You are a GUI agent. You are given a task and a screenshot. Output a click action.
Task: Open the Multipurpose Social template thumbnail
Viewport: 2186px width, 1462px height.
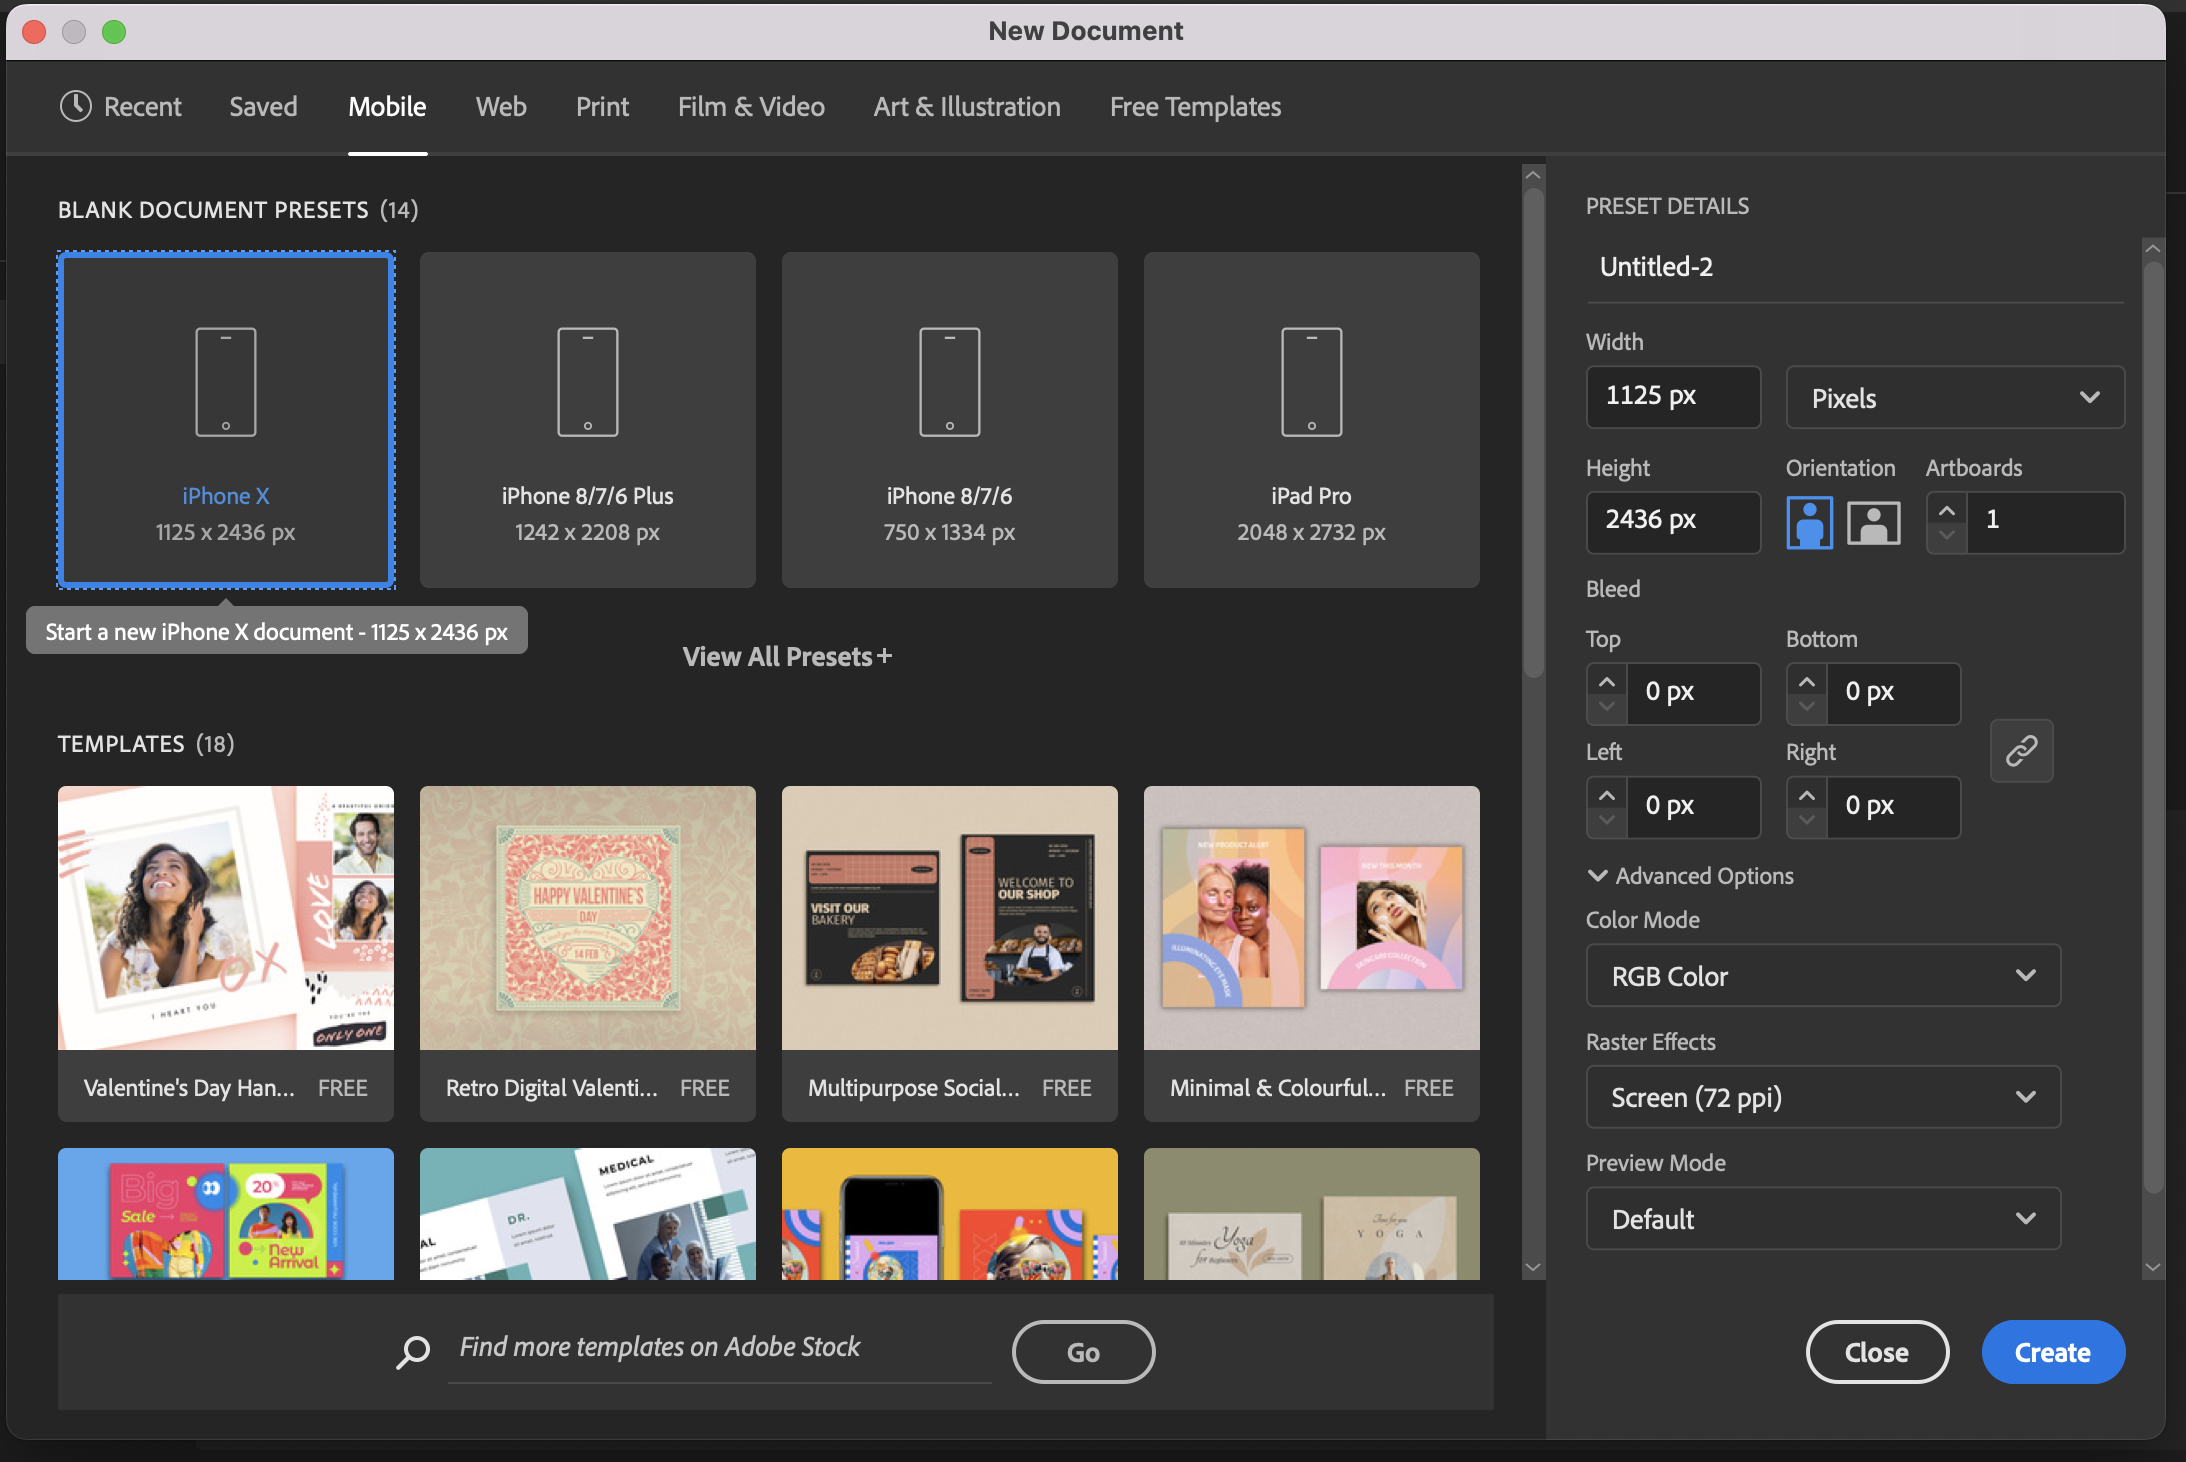click(949, 918)
